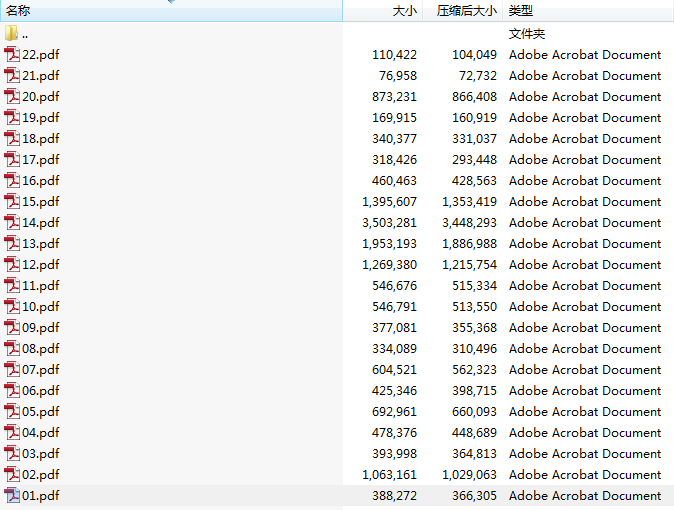Select the file name 22.pdf
The image size is (674, 510).
coord(41,55)
